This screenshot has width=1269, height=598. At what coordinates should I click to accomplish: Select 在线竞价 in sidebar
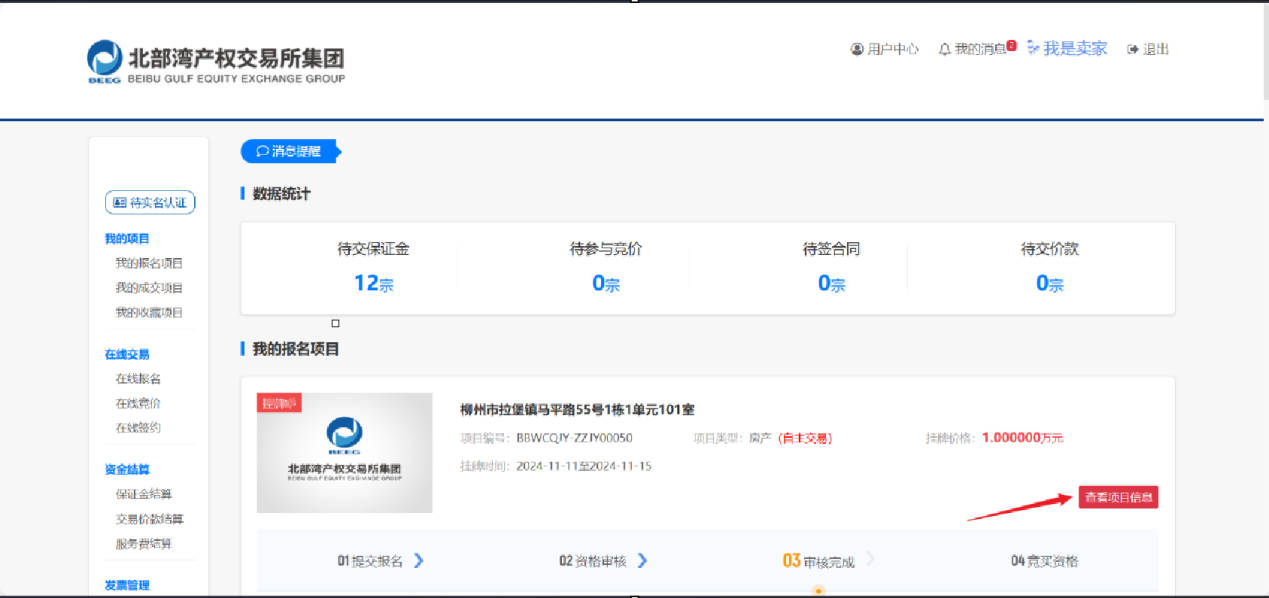pyautogui.click(x=138, y=404)
